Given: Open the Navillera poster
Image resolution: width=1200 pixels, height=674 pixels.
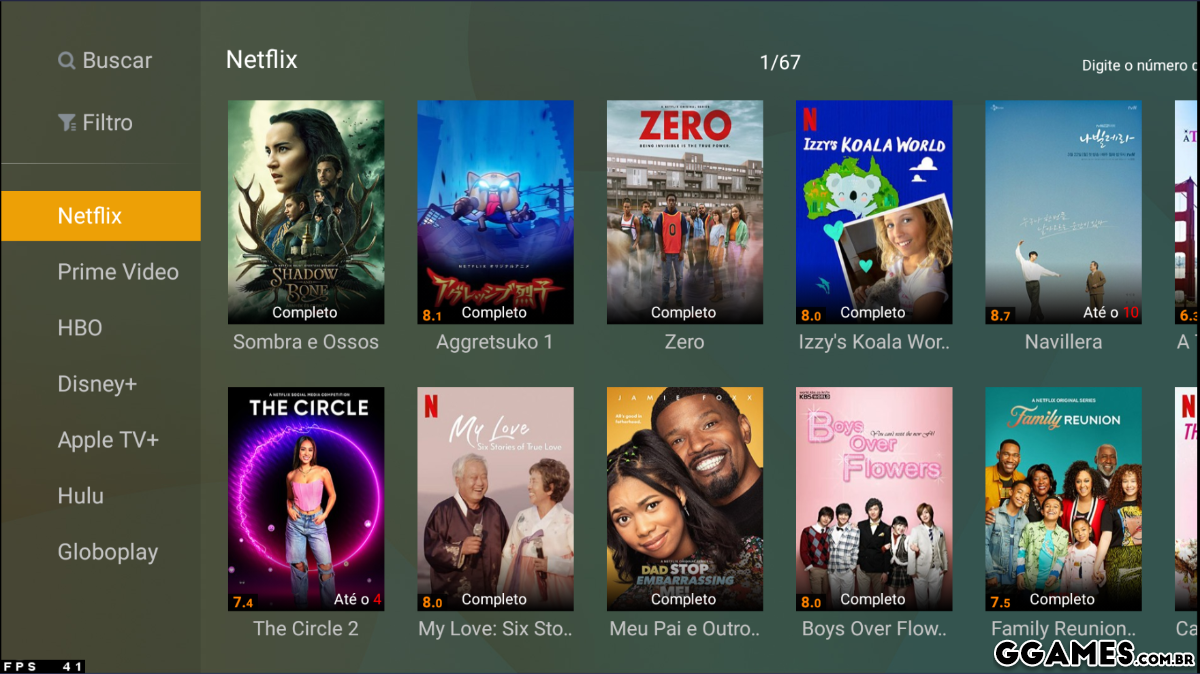Looking at the screenshot, I should click(1063, 212).
